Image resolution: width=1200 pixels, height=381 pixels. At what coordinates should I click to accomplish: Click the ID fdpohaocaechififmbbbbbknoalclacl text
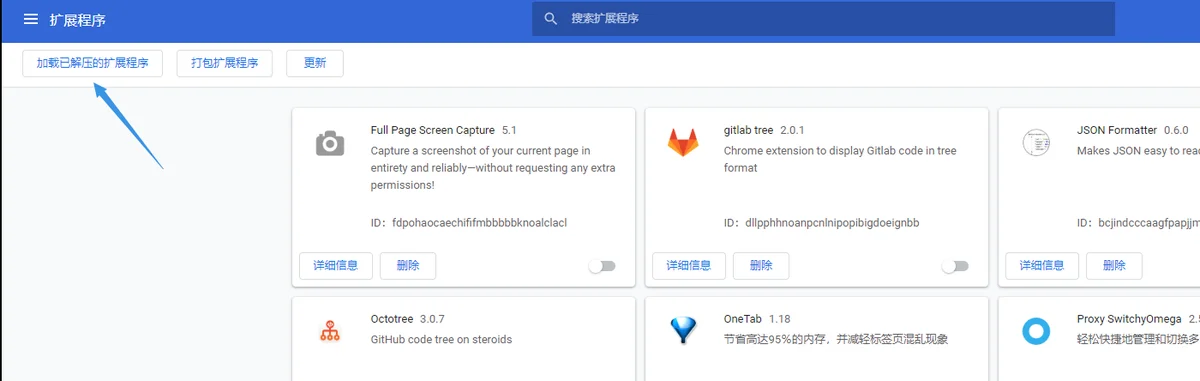click(x=469, y=222)
